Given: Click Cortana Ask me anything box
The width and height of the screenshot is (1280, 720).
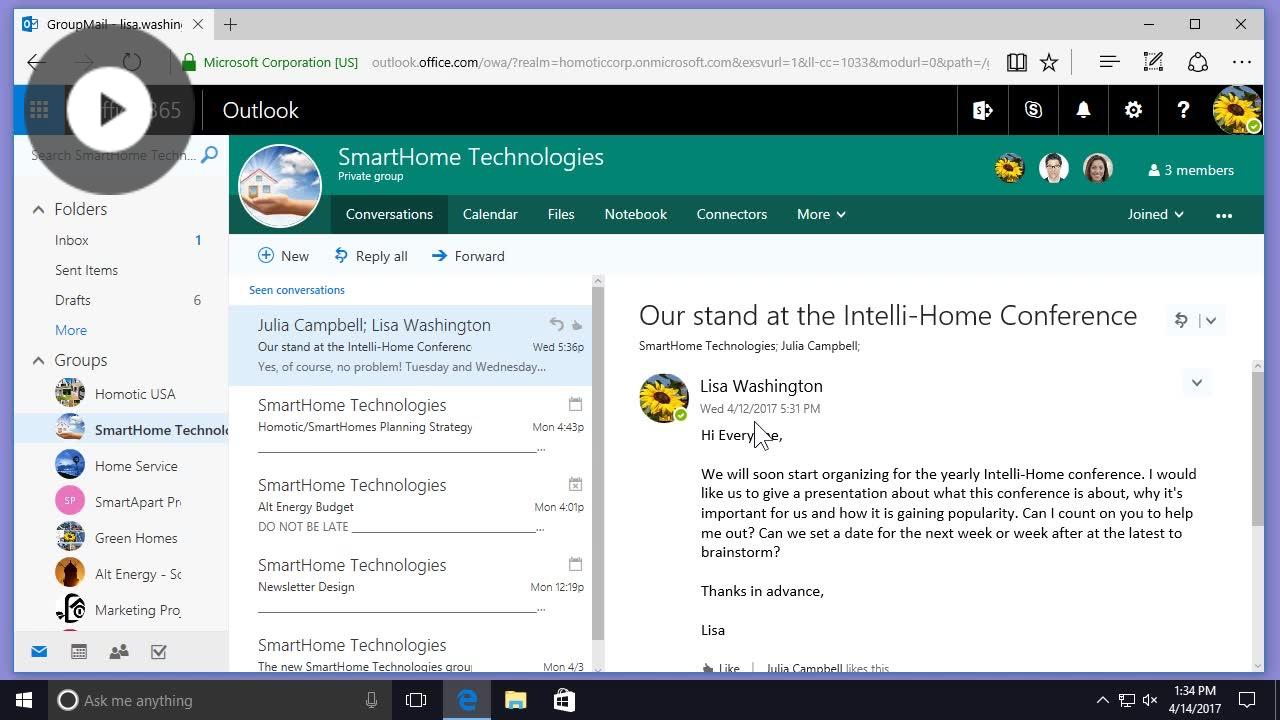Looking at the screenshot, I should point(220,700).
